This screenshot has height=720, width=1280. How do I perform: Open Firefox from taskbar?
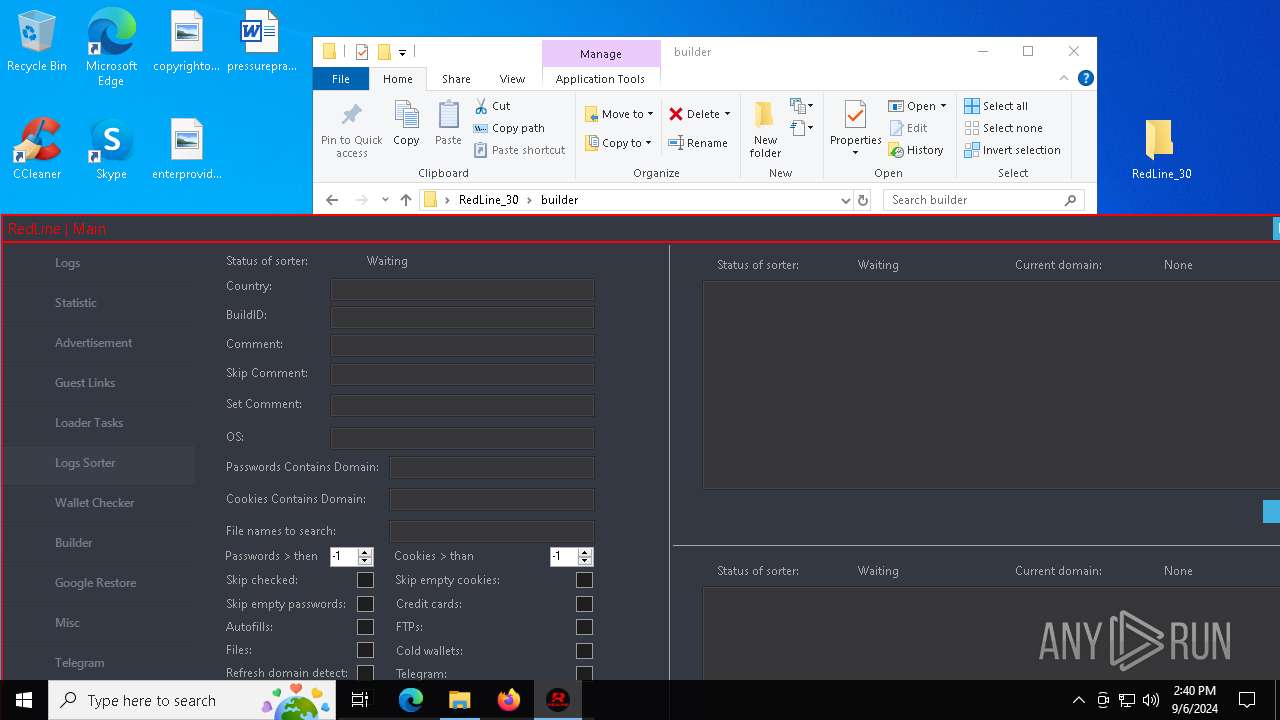[509, 700]
